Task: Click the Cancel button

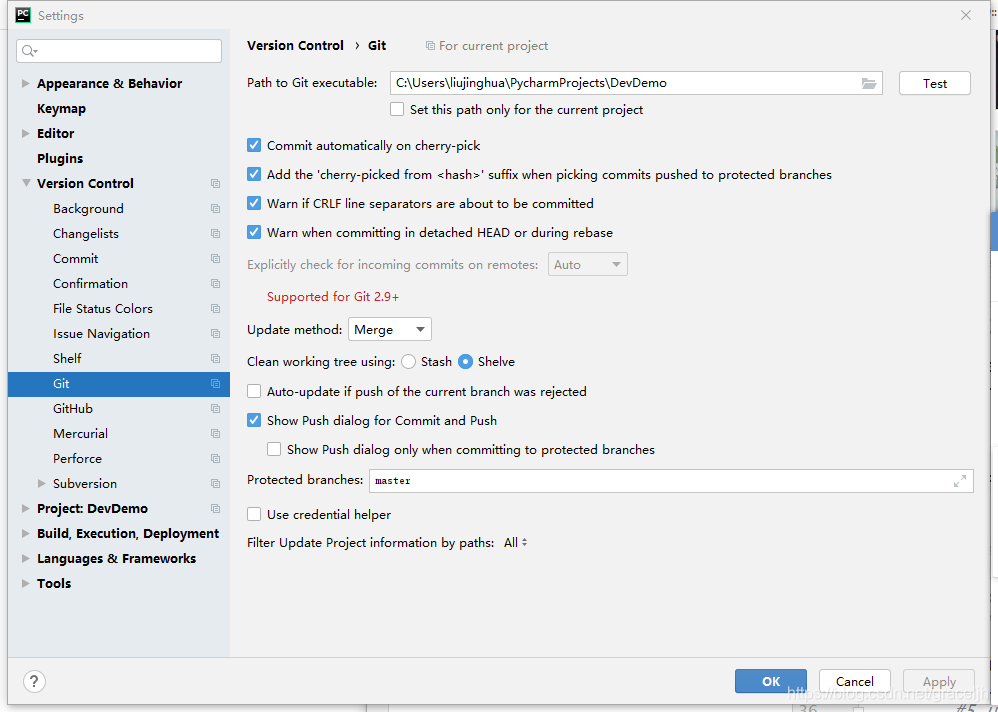Action: click(854, 681)
